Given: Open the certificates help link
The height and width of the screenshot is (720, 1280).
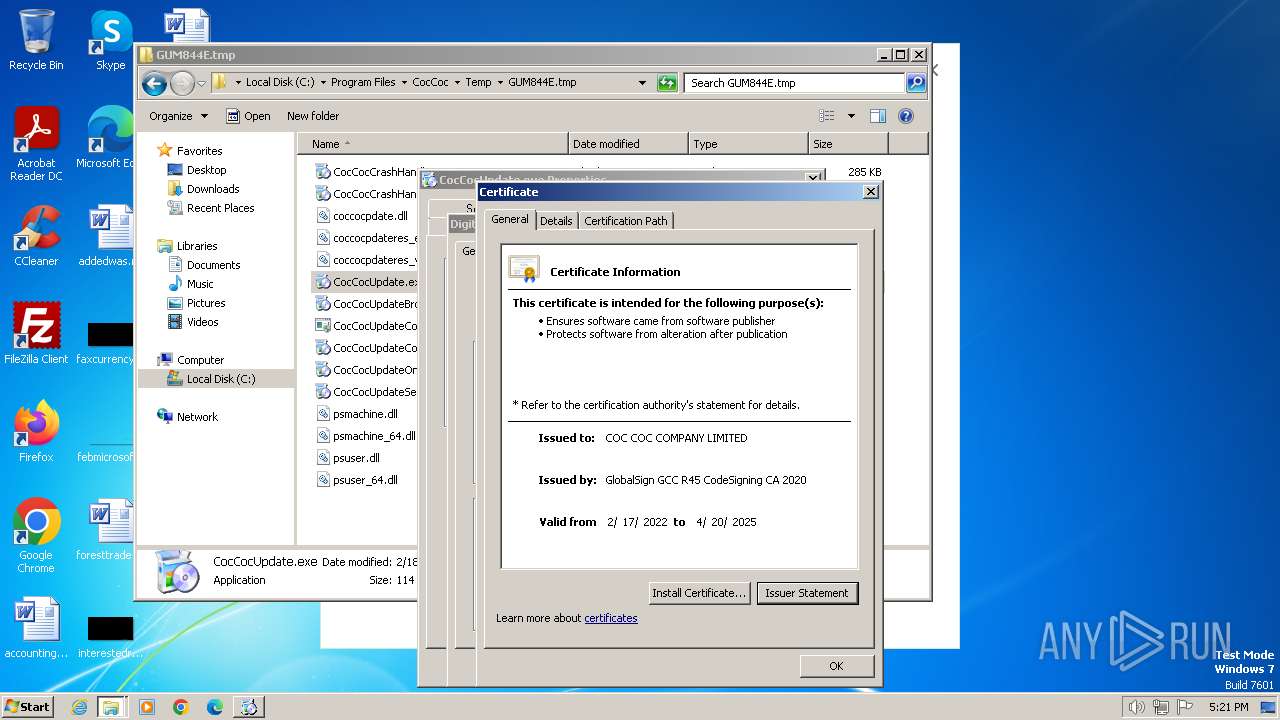Looking at the screenshot, I should 611,618.
